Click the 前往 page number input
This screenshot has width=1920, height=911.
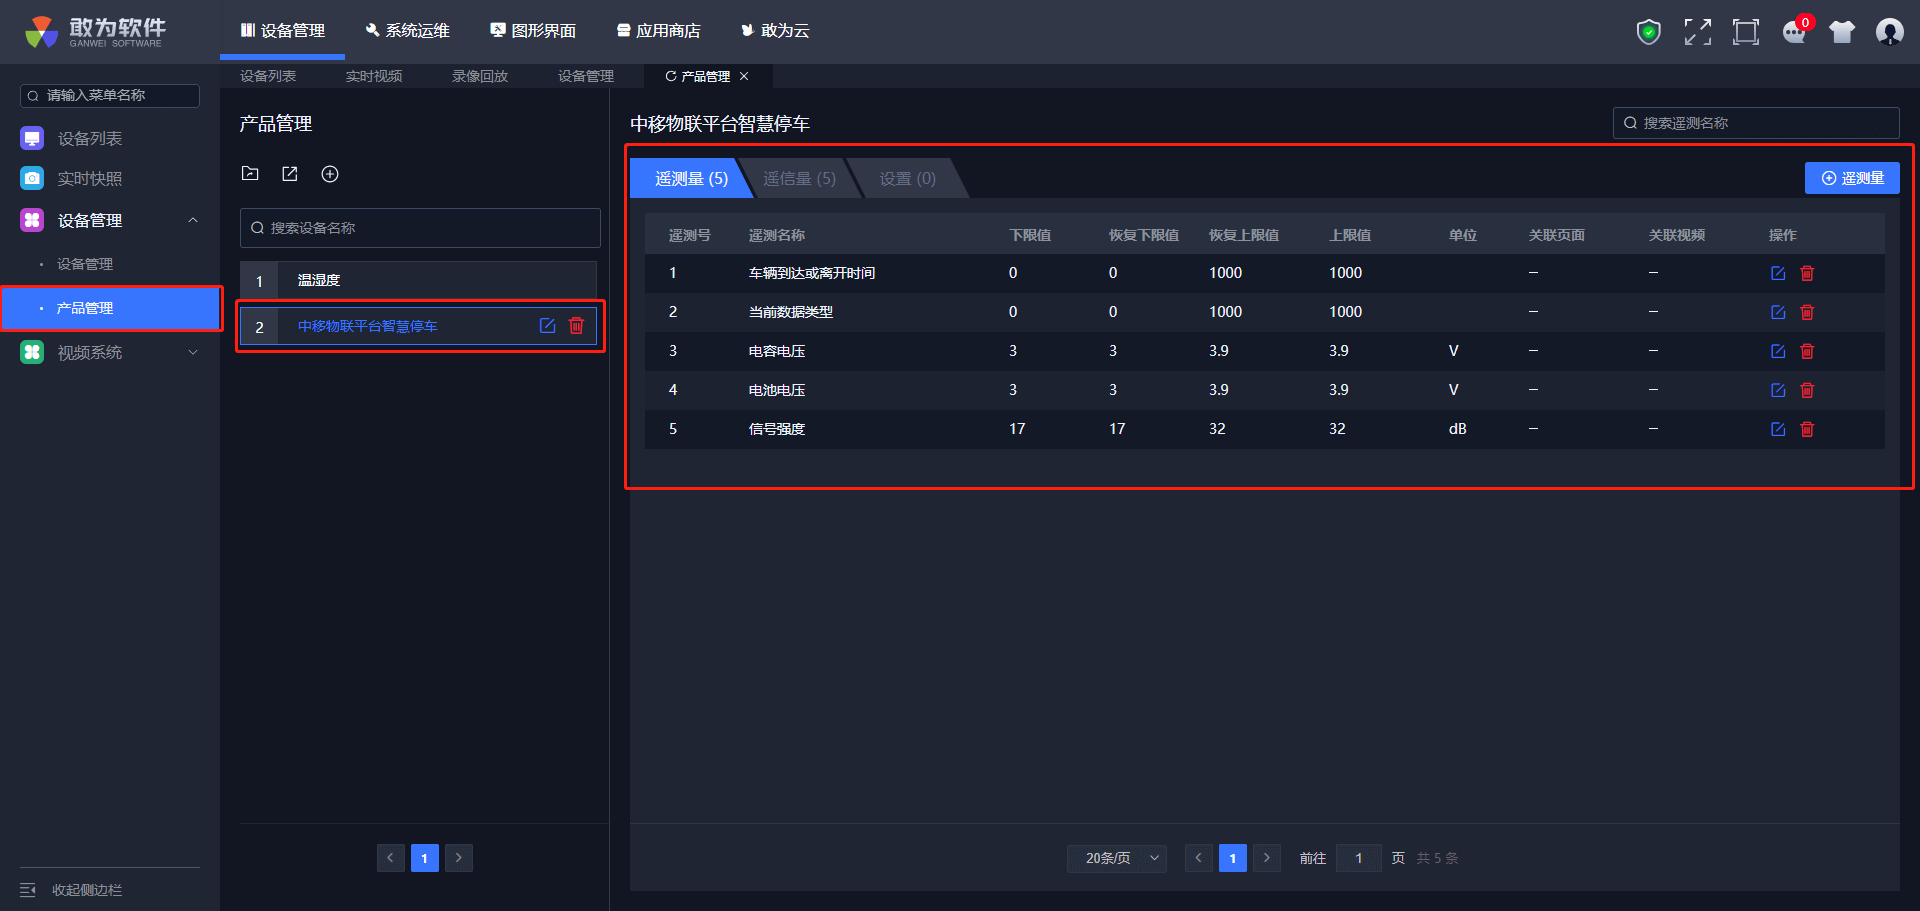pos(1359,858)
